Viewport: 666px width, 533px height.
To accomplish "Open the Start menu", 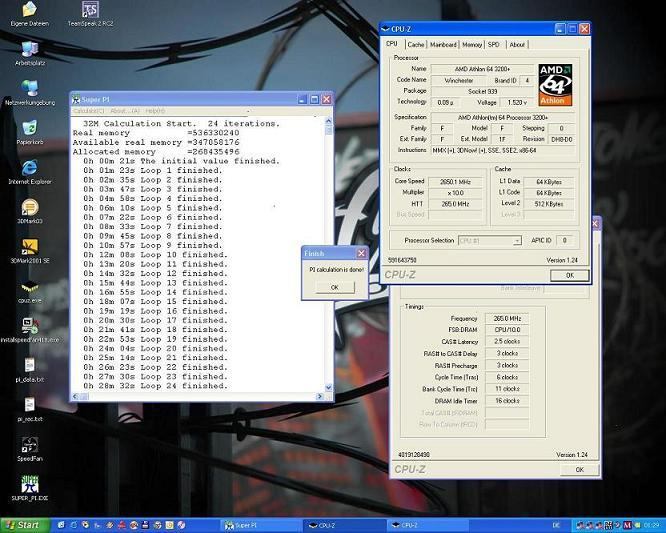I will point(25,525).
